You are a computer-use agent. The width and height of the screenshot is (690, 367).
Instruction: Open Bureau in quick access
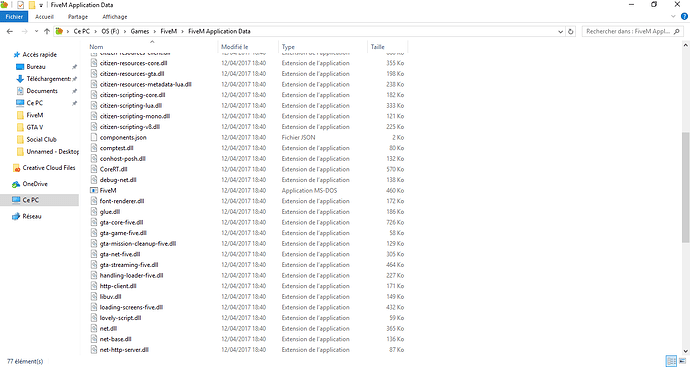click(x=36, y=67)
